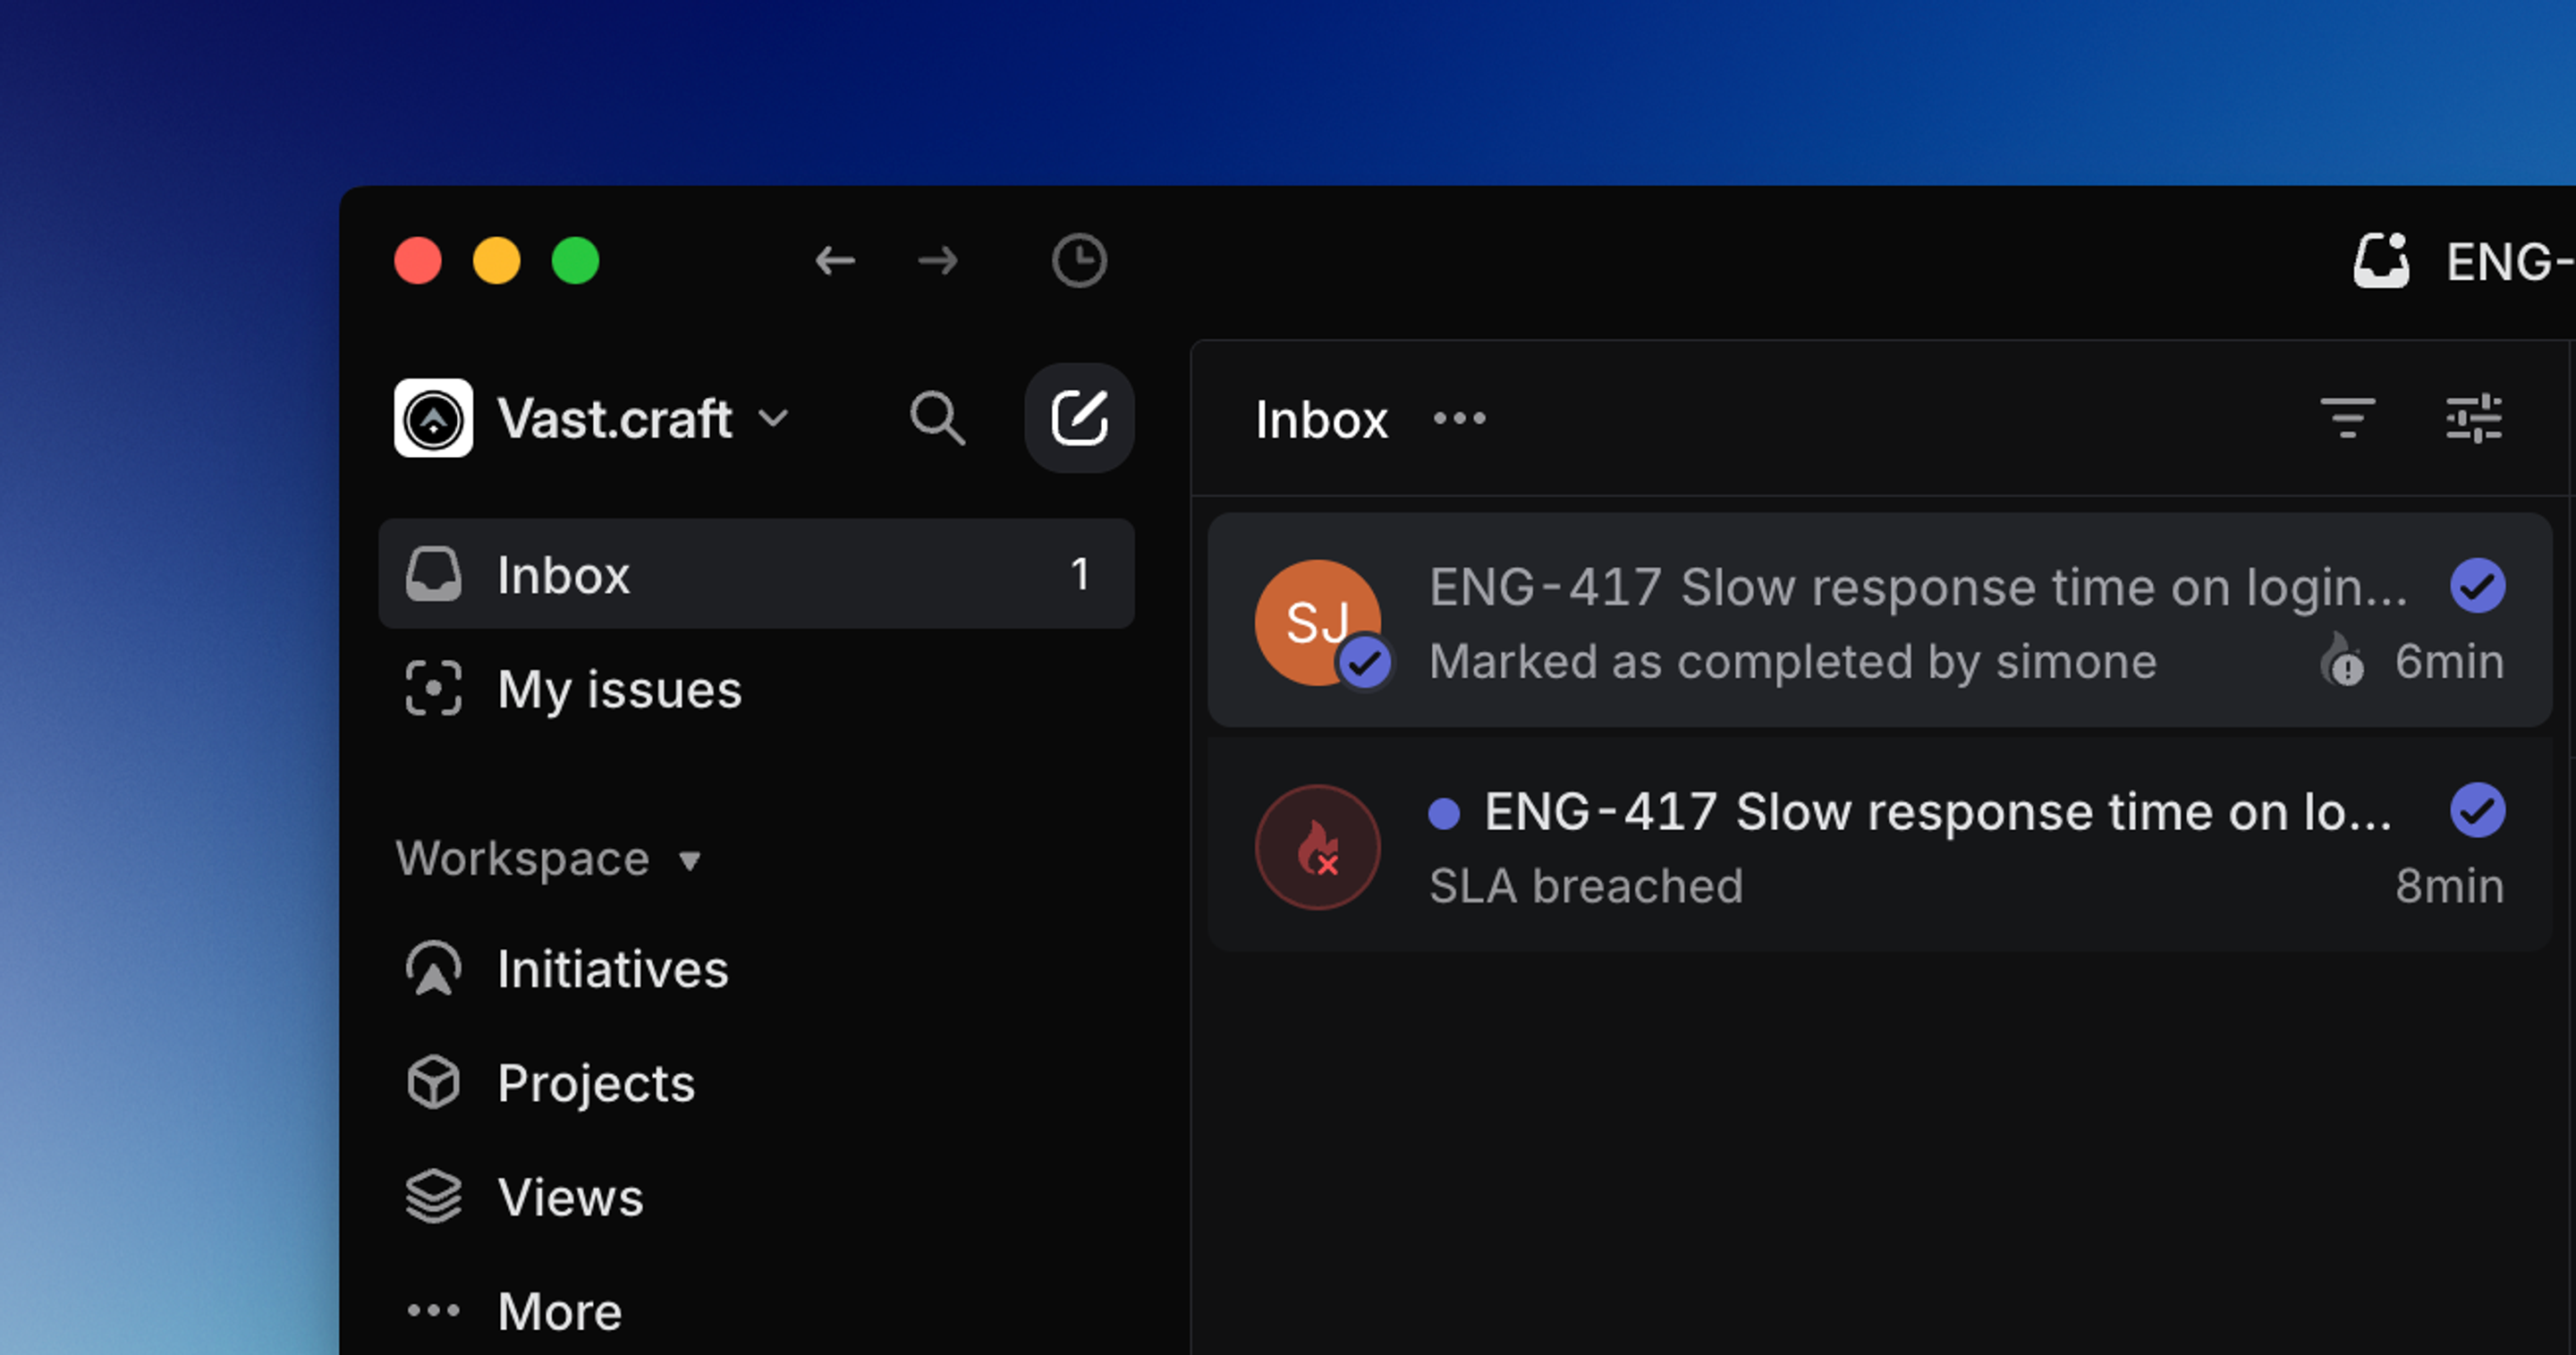The image size is (2576, 1355).
Task: Click completed status icon on 8min notification
Action: point(2477,810)
